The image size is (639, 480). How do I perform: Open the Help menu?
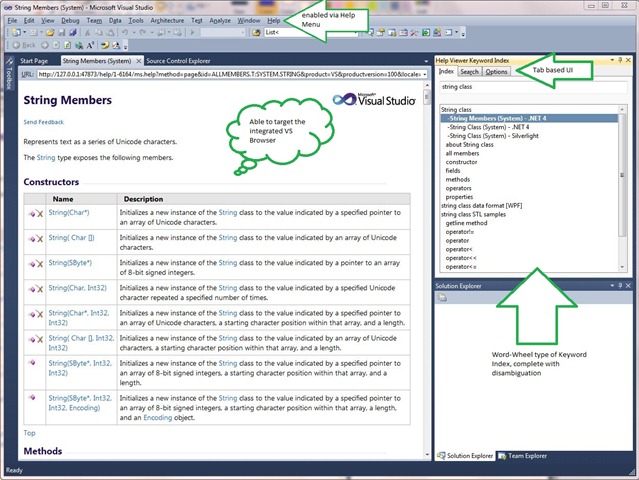[273, 20]
